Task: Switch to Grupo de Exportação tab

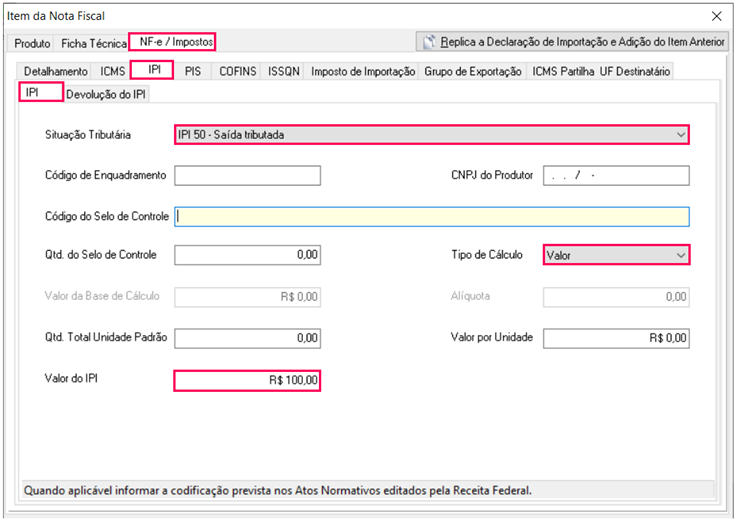Action: click(x=473, y=71)
